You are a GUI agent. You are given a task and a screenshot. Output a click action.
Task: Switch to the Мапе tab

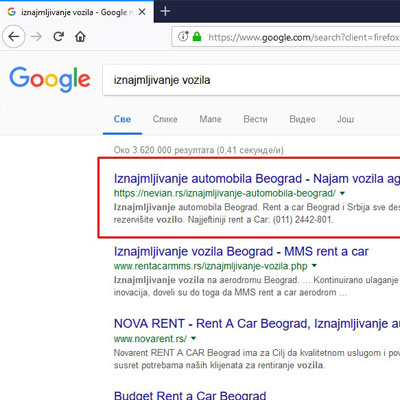pyautogui.click(x=210, y=119)
